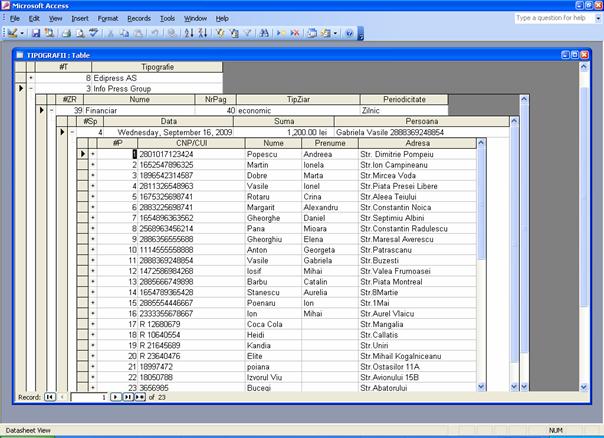This screenshot has height=438, width=604.
Task: Expand the Popescu Andreea row
Action: coord(93,154)
